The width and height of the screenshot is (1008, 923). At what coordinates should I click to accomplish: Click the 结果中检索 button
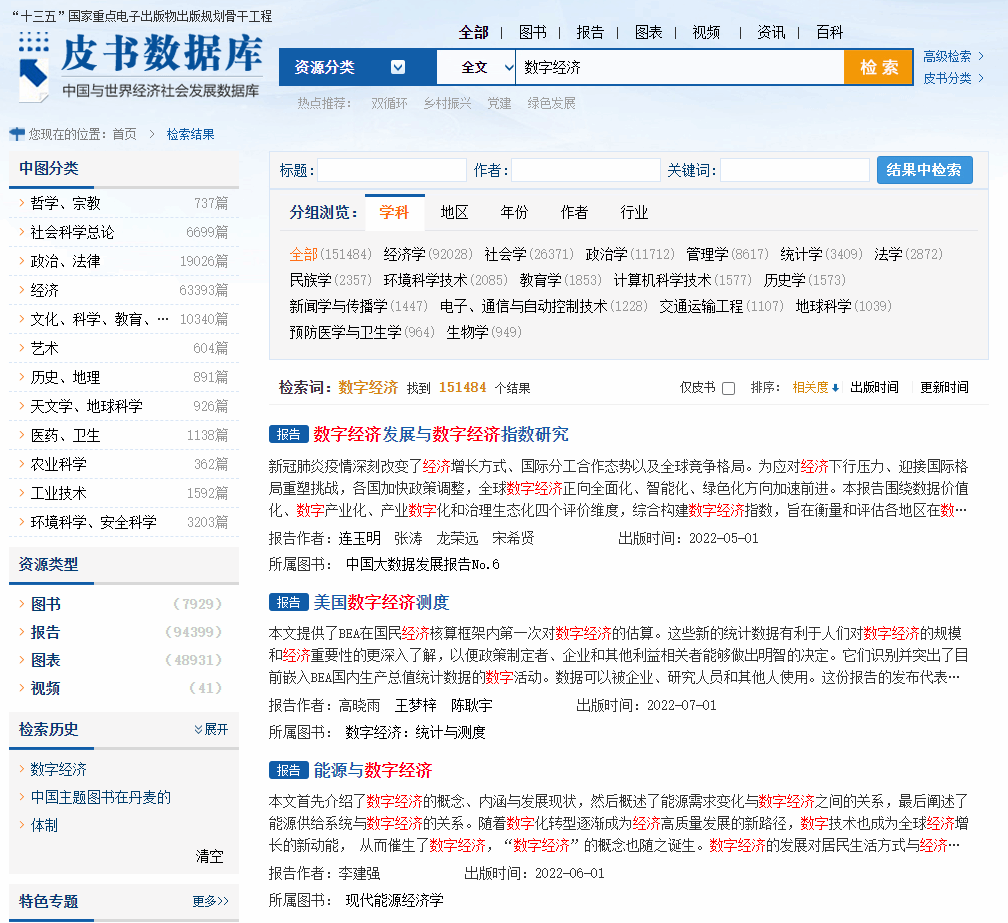[x=924, y=170]
